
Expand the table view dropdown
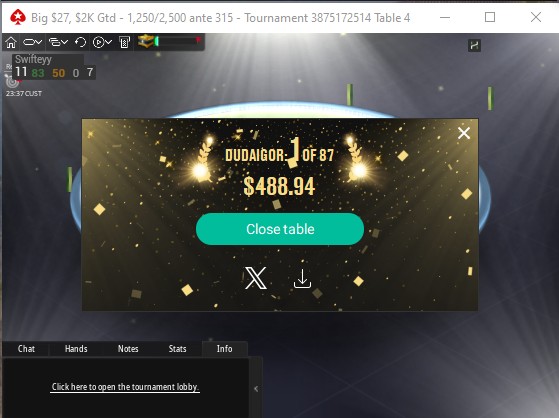(x=32, y=42)
